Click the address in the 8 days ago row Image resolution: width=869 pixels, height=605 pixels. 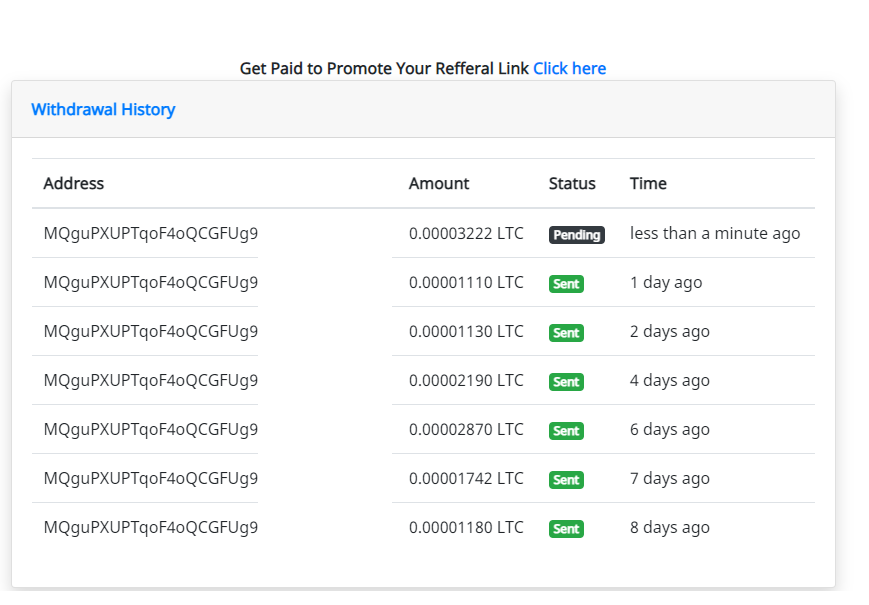(x=151, y=527)
